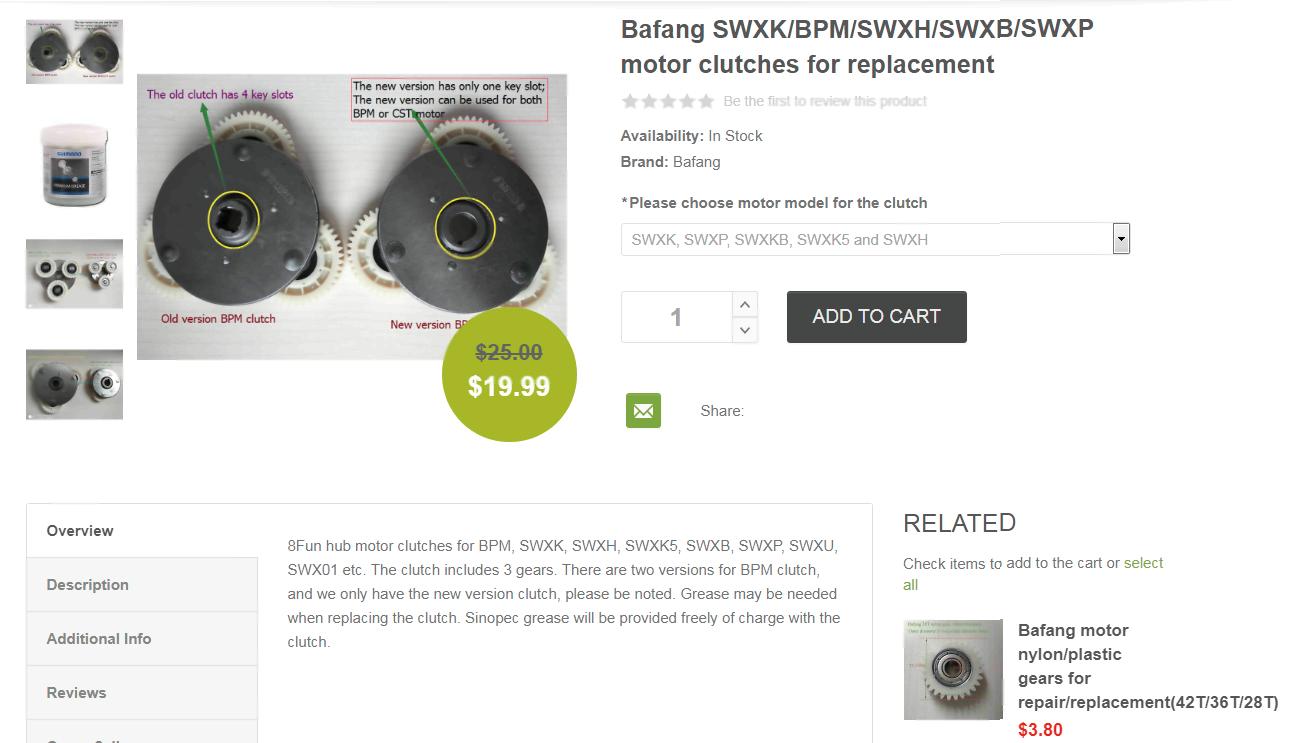Viewport: 1292px width, 743px height.
Task: Click the 'select all' related items link
Action: pos(1033,574)
